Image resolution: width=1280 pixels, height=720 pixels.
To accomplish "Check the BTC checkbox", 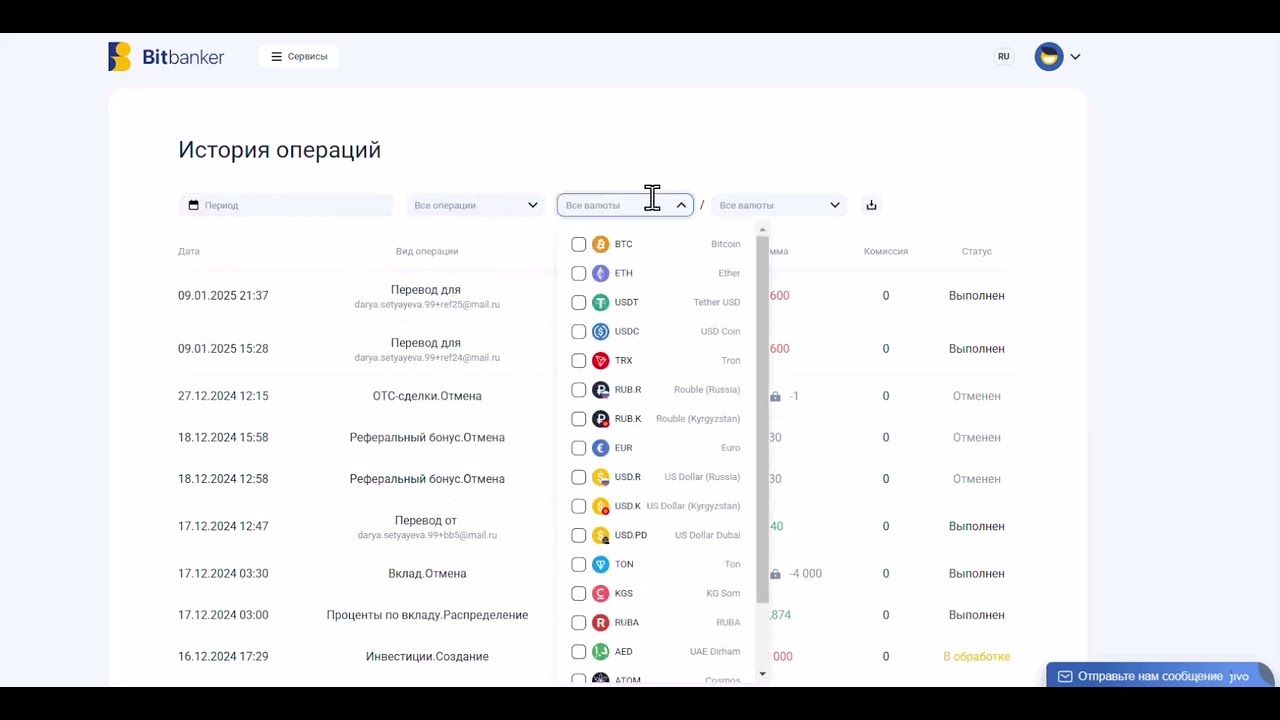I will point(579,244).
